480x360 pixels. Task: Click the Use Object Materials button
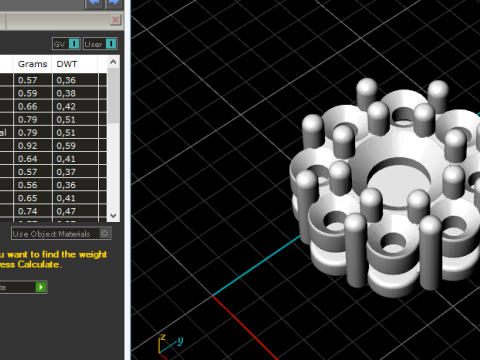[x=61, y=234]
